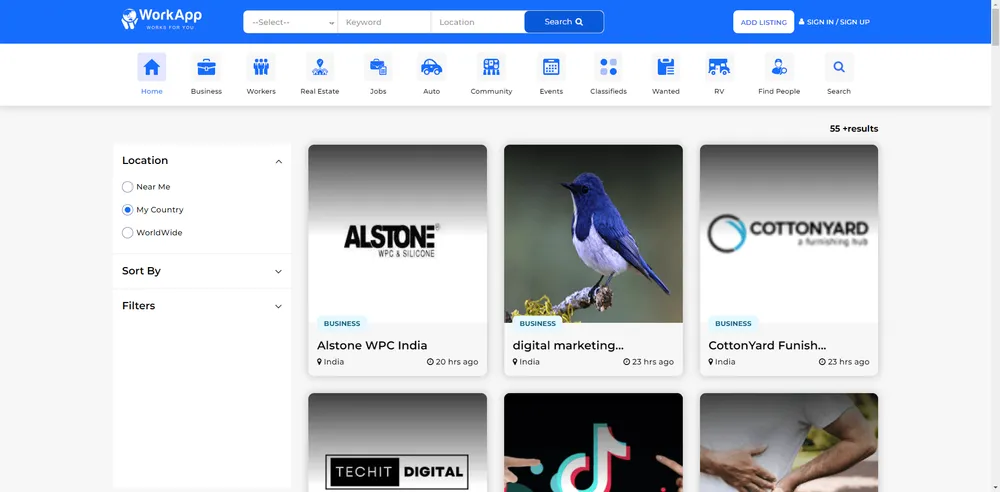Click the WorkApp logo
Image resolution: width=1000 pixels, height=492 pixels.
[161, 19]
